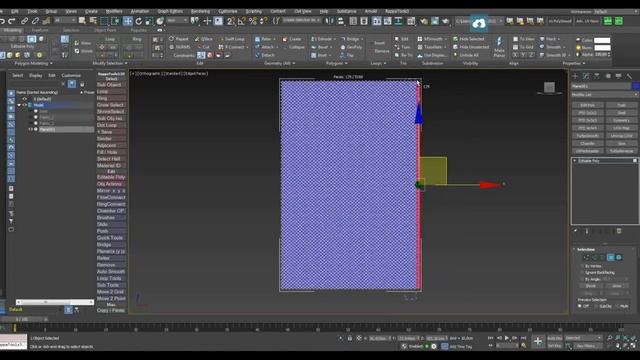Open the Modifier List dropdown

pos(605,95)
